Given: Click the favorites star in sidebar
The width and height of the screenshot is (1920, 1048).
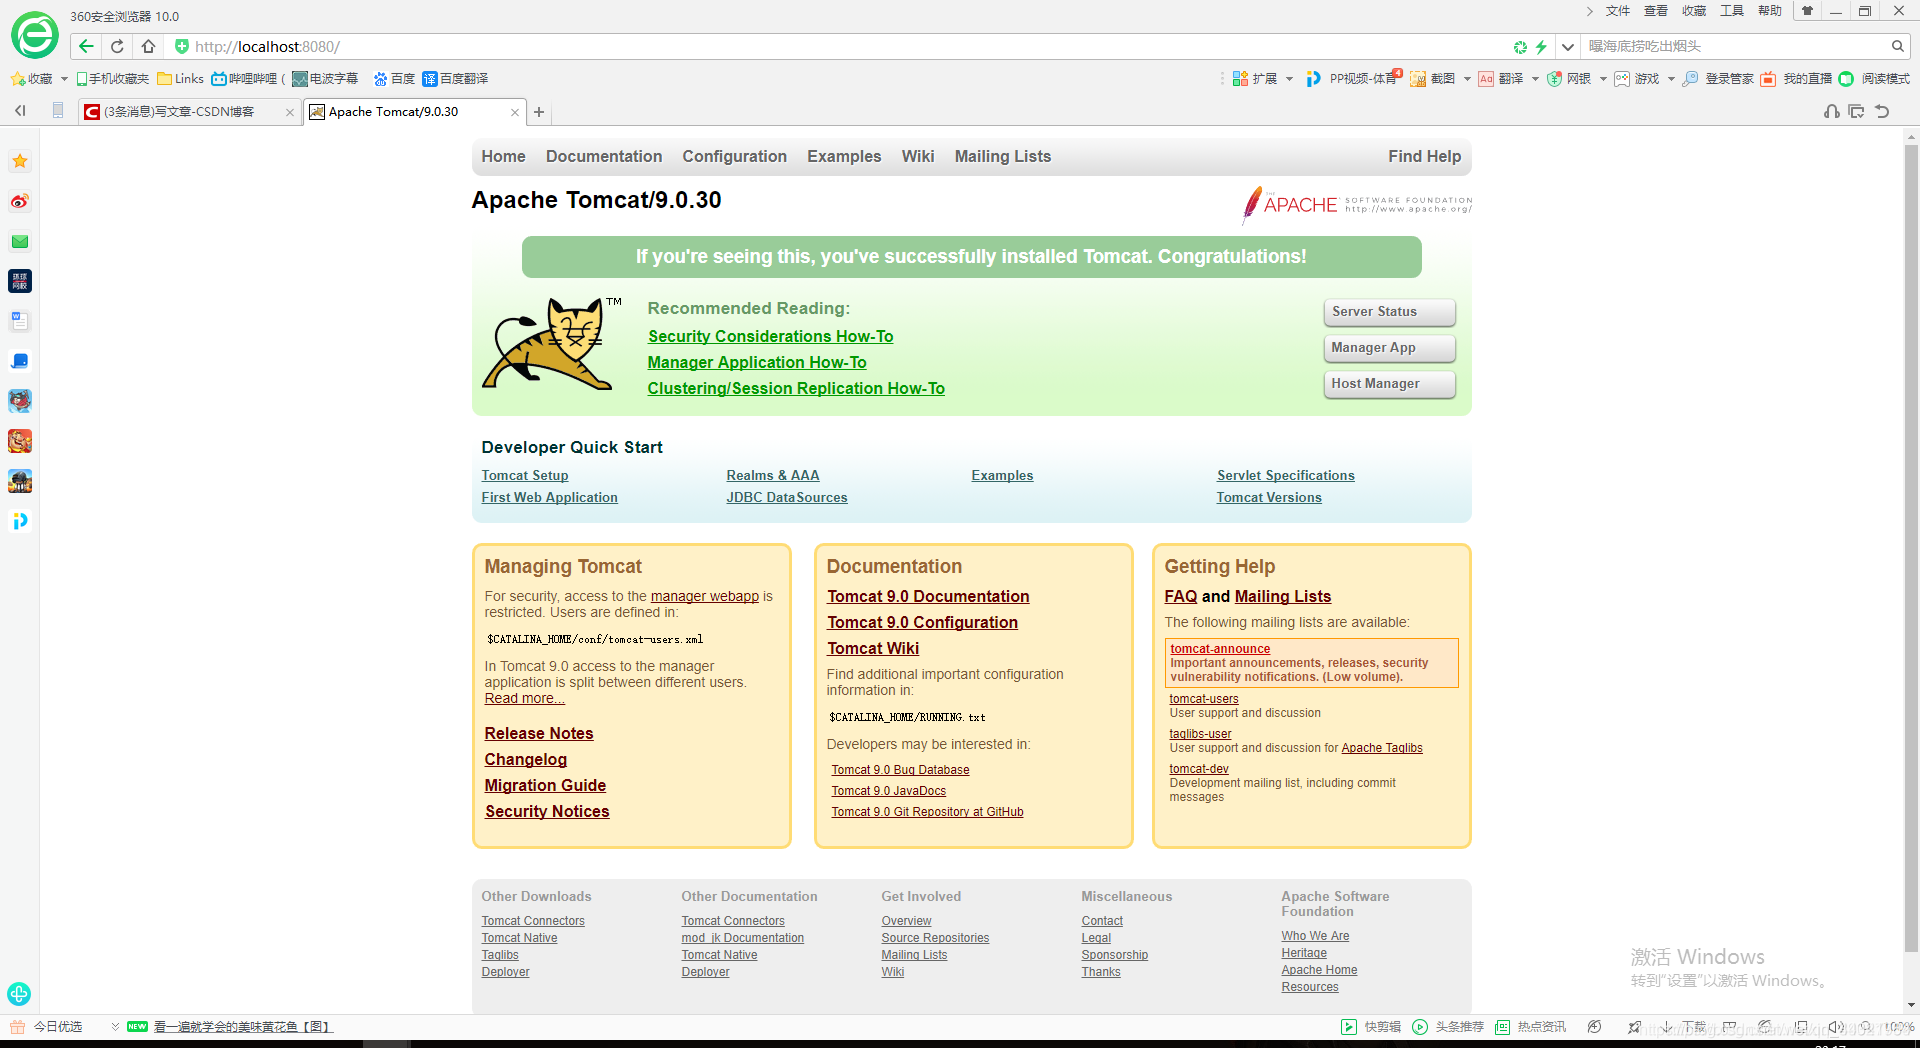Looking at the screenshot, I should [20, 161].
